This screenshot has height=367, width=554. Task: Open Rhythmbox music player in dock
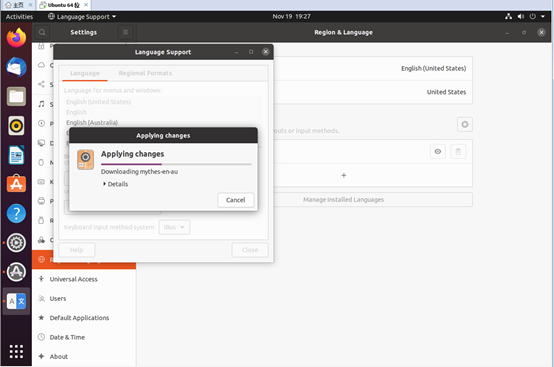[x=16, y=126]
